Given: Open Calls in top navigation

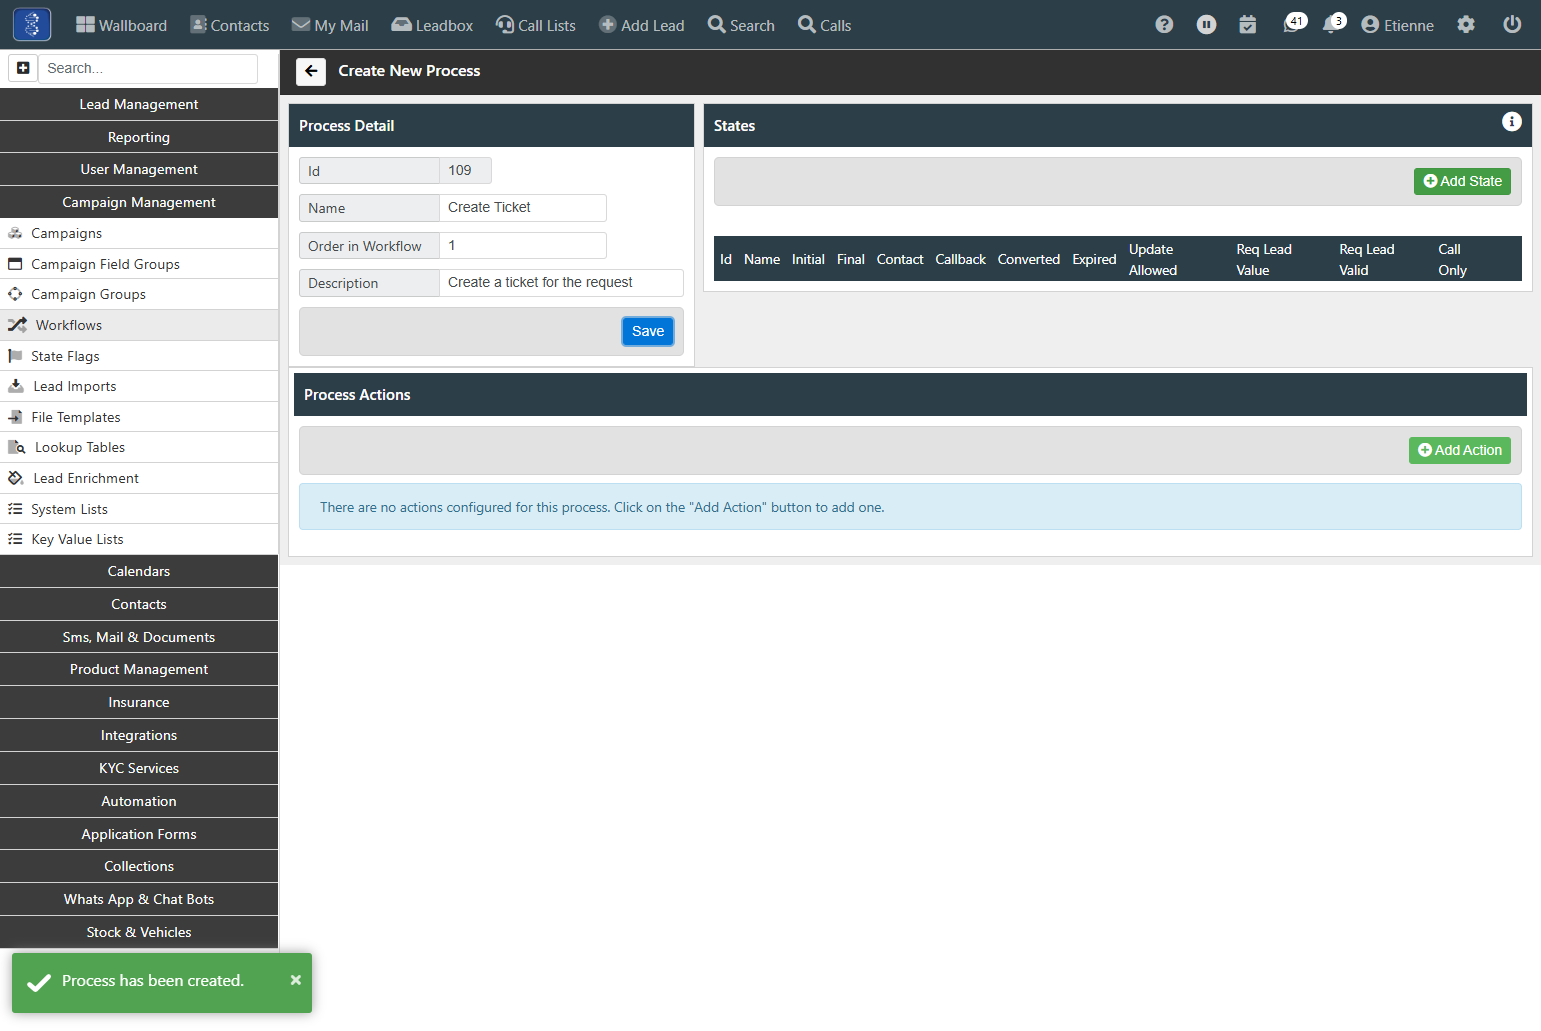Looking at the screenshot, I should tap(825, 25).
